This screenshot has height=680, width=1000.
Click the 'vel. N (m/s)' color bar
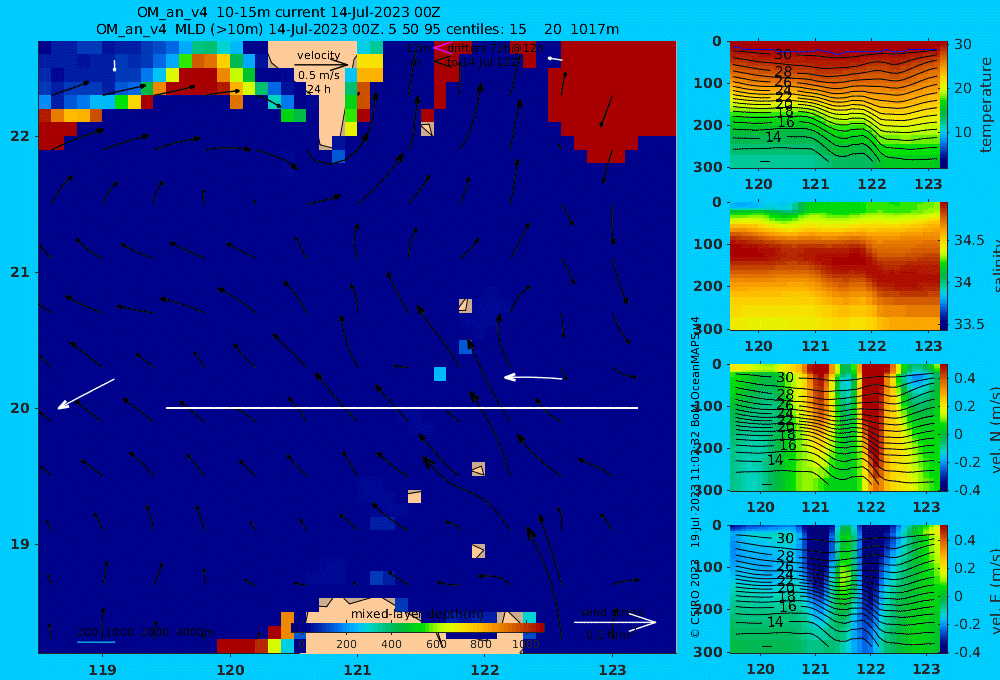pos(943,427)
